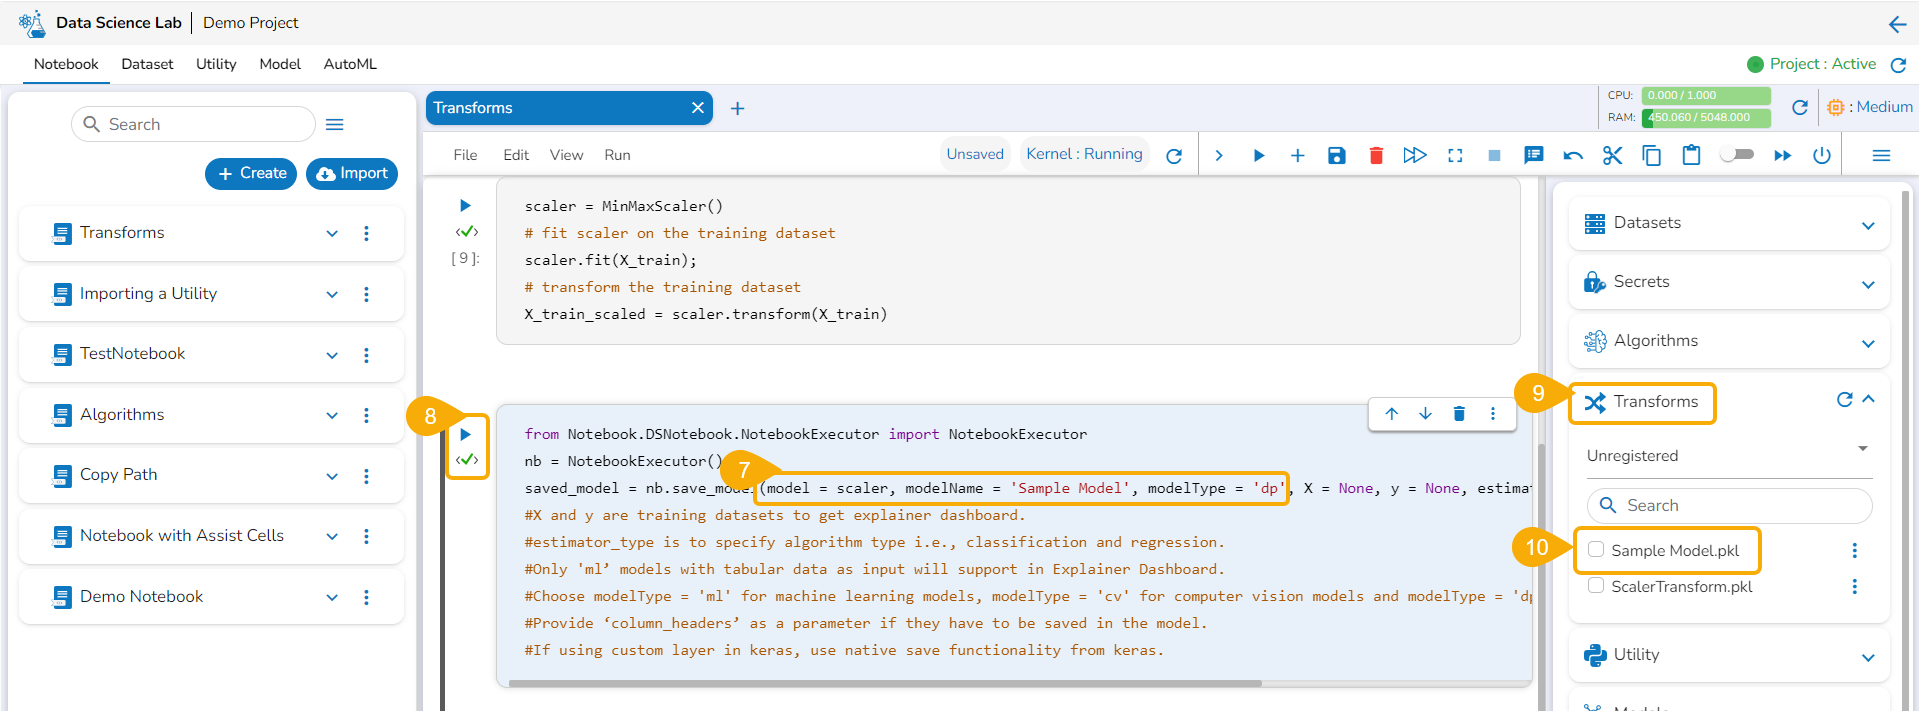Click the red delete cell icon
The height and width of the screenshot is (711, 1919).
(x=1376, y=155)
